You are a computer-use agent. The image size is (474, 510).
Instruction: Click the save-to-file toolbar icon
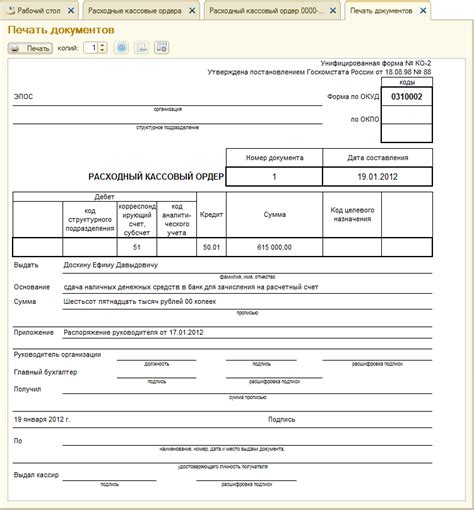coord(142,48)
